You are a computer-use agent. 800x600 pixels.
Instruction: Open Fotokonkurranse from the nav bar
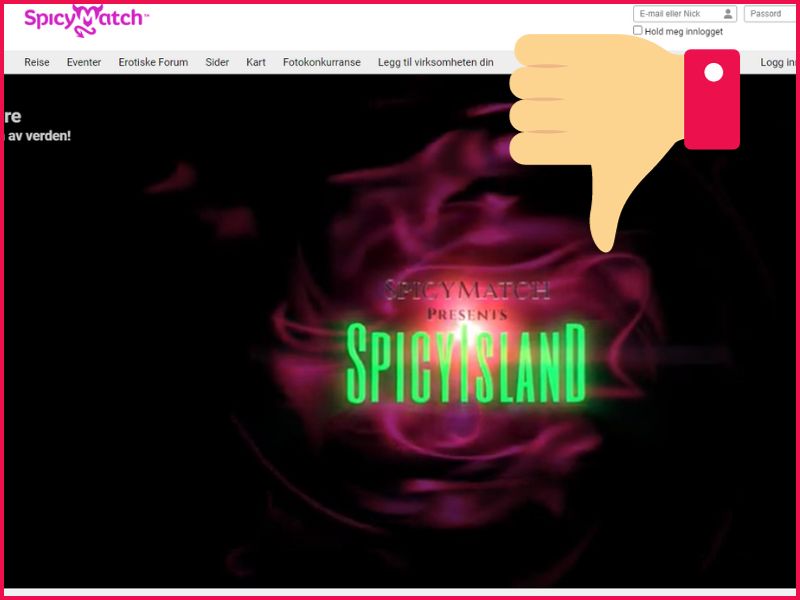(x=321, y=62)
